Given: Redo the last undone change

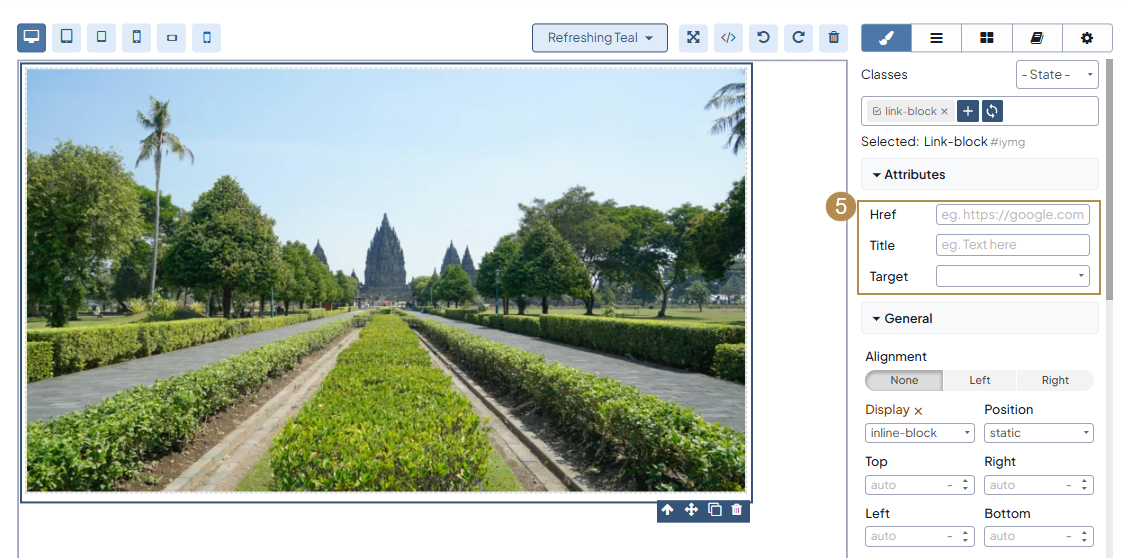Looking at the screenshot, I should pos(798,38).
